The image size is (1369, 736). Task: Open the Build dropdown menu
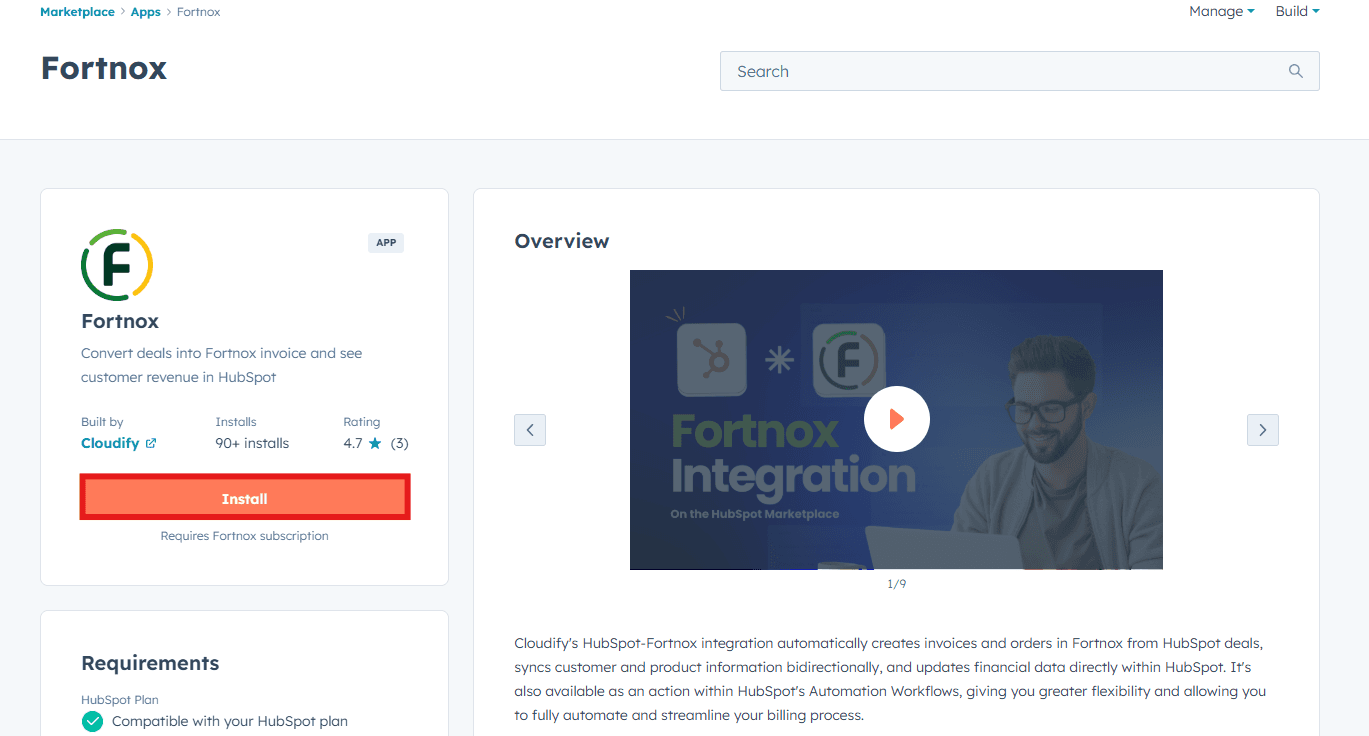[x=1298, y=11]
